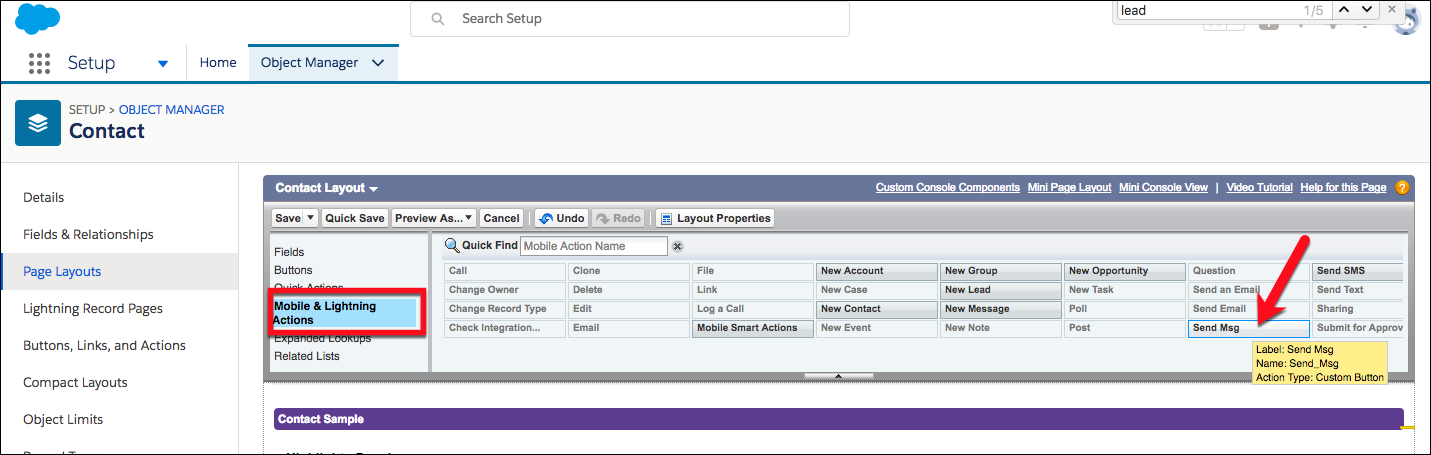Select the Check Integration action
The width and height of the screenshot is (1431, 455).
point(505,328)
